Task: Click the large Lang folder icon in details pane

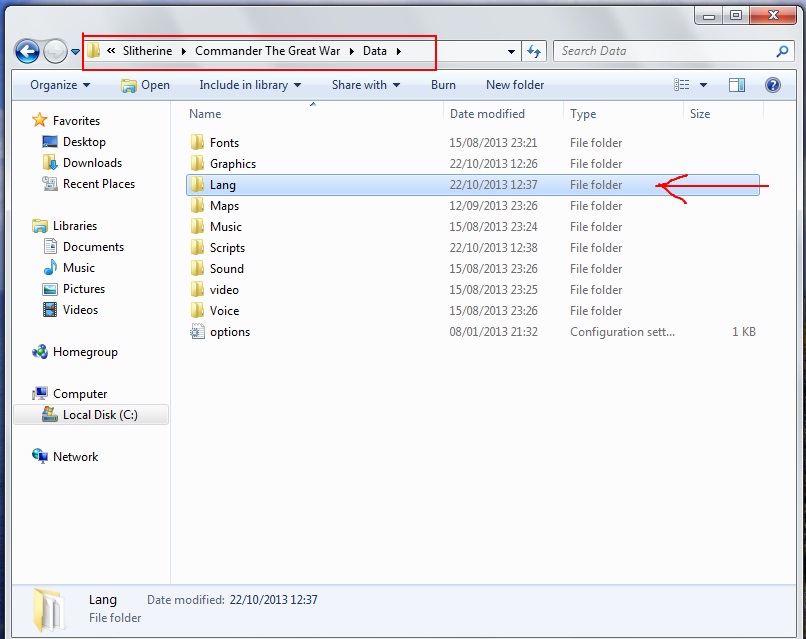Action: click(x=49, y=610)
